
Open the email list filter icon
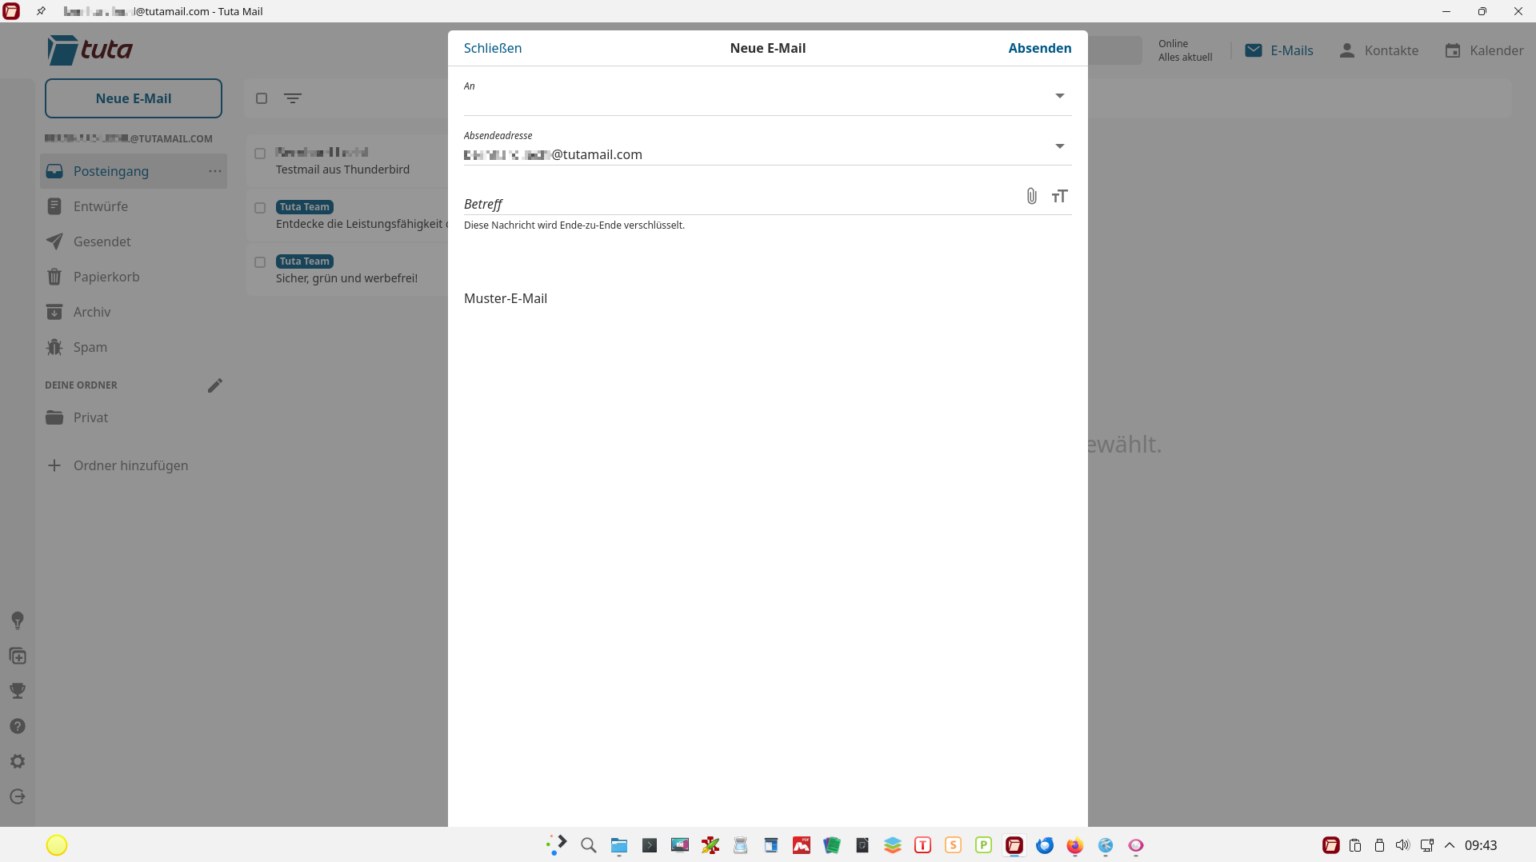[x=292, y=98]
